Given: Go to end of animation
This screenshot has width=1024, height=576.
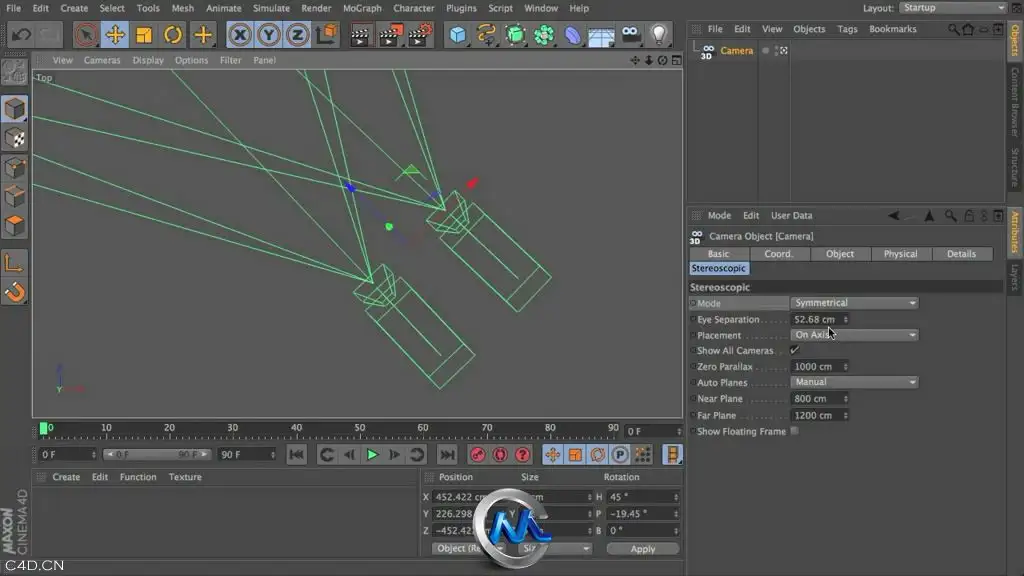Looking at the screenshot, I should (447, 455).
